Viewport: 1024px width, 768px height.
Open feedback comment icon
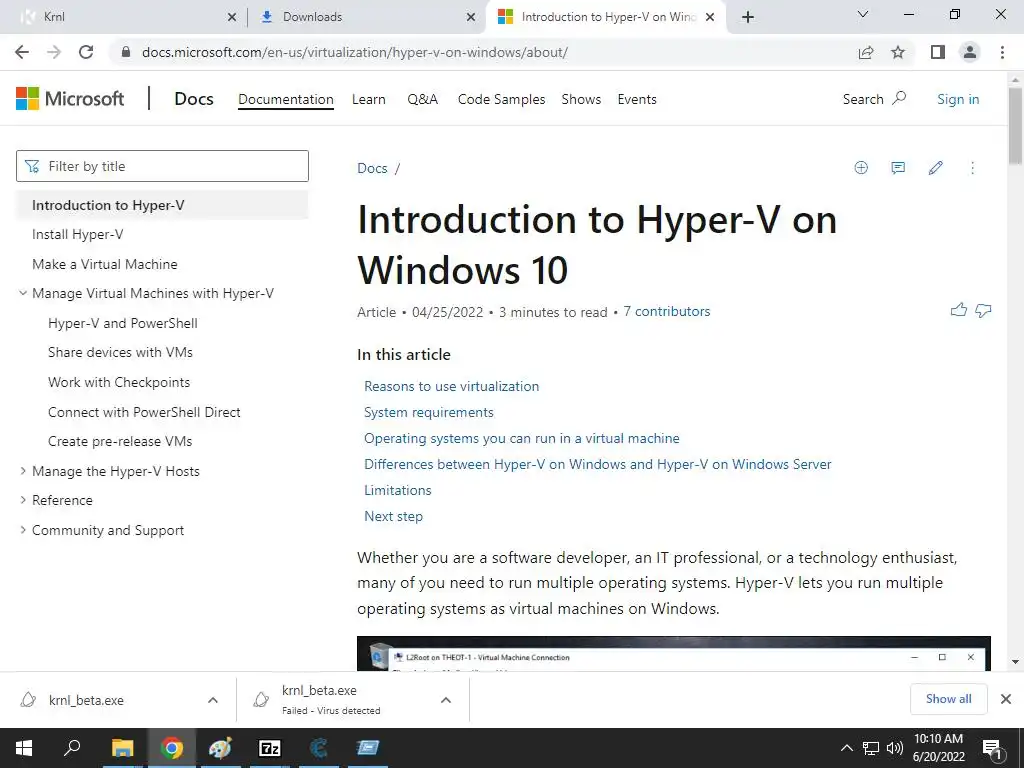click(x=898, y=168)
